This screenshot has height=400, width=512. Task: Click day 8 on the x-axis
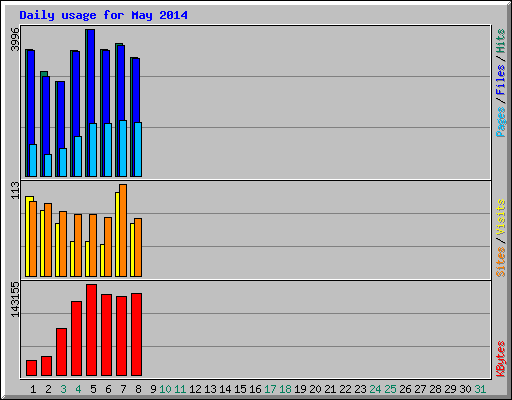[x=138, y=389]
